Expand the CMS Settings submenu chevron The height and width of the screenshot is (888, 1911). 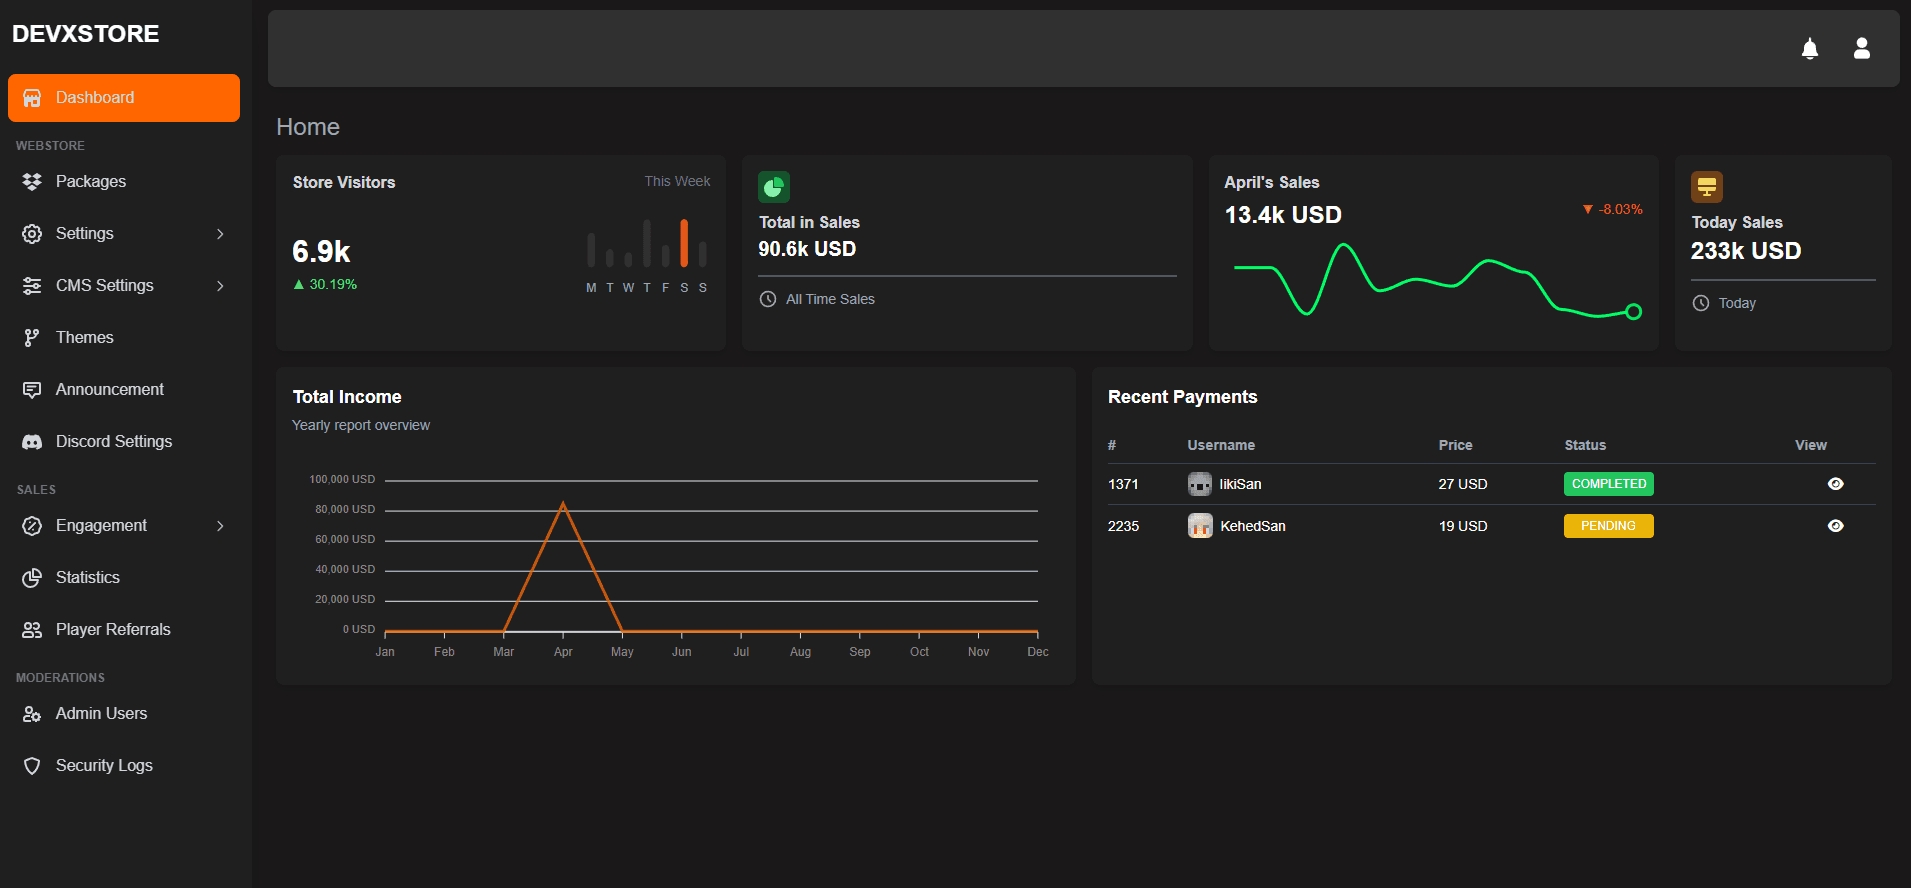pyautogui.click(x=220, y=286)
